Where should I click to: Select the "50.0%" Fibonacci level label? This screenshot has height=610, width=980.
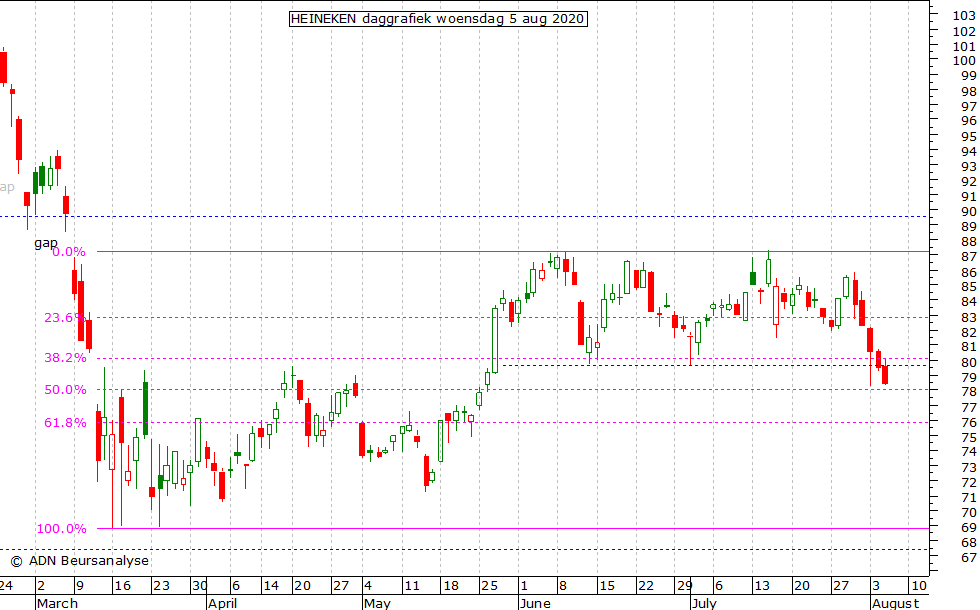click(65, 389)
